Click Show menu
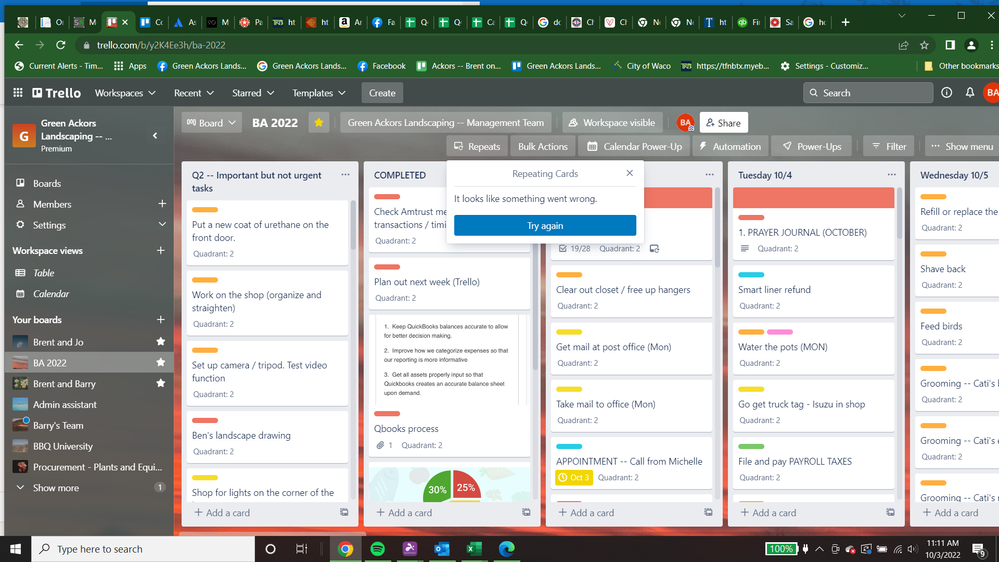 962,147
